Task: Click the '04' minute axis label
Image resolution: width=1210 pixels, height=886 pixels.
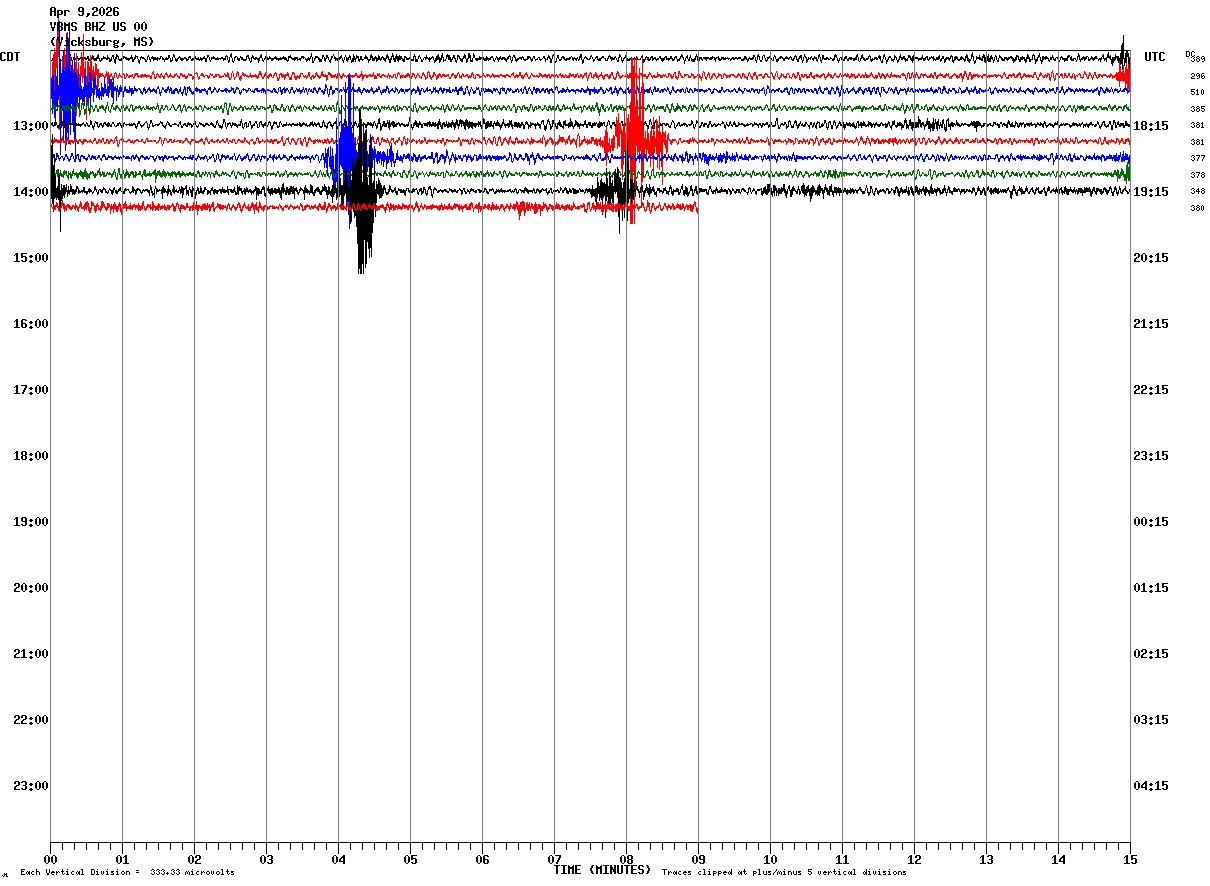Action: point(338,860)
